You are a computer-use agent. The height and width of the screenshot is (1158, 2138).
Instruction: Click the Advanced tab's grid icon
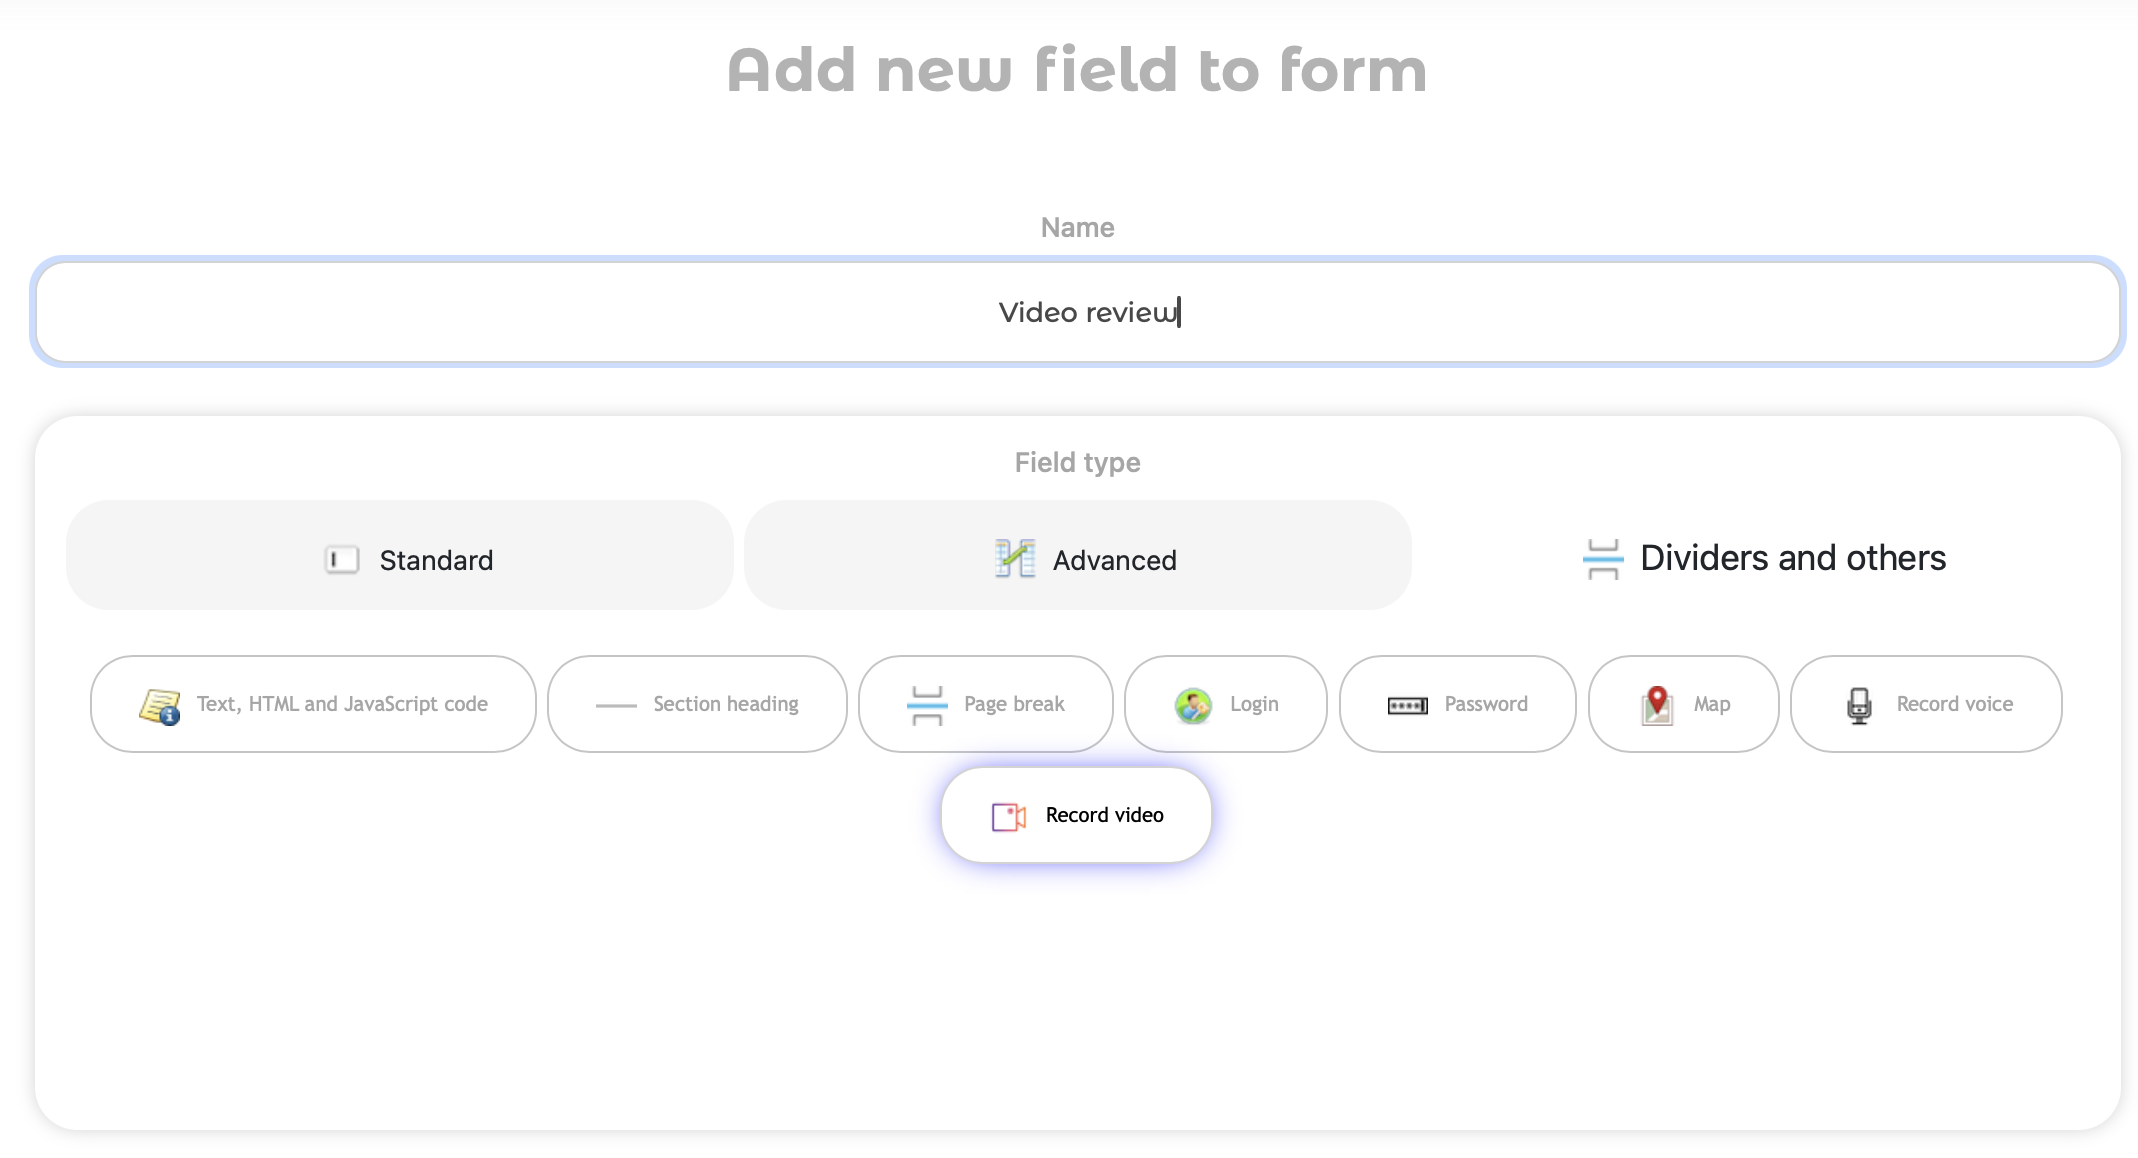[x=1015, y=559]
